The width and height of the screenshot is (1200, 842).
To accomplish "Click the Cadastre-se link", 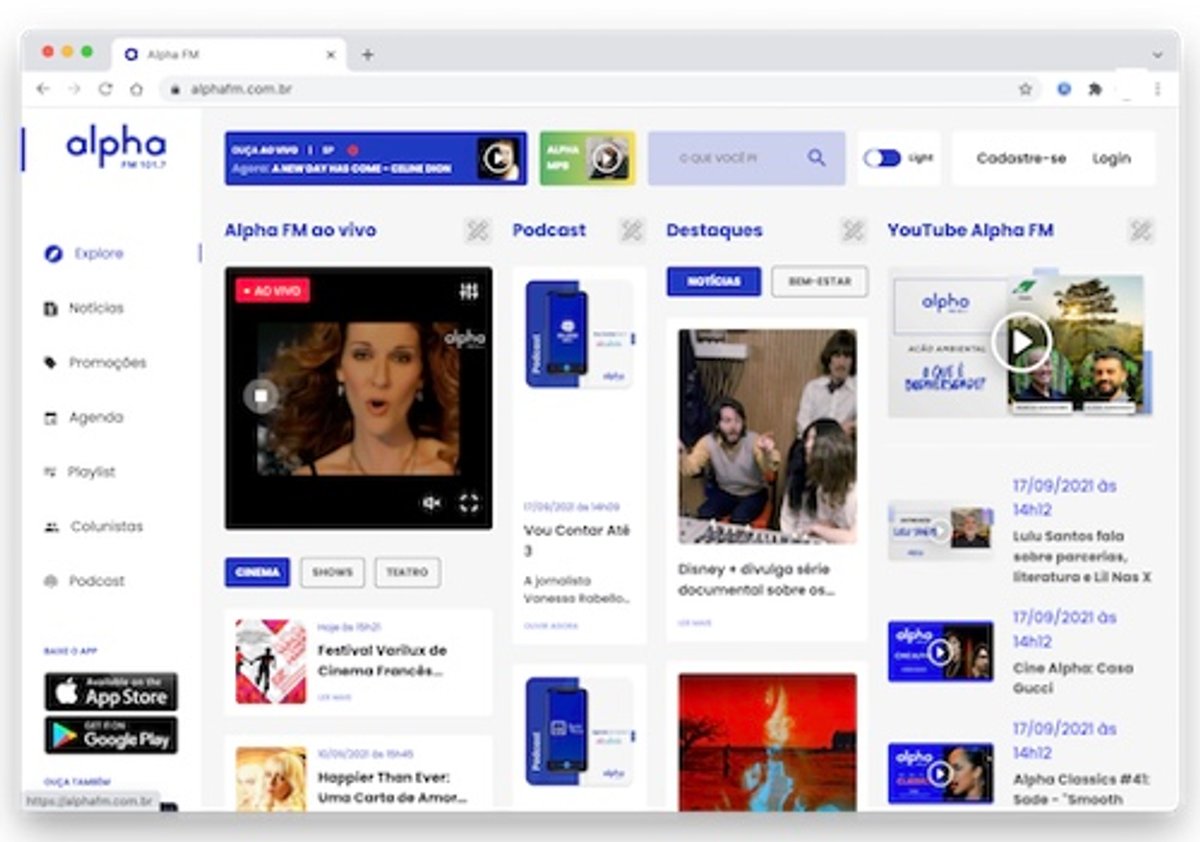I will (1021, 158).
